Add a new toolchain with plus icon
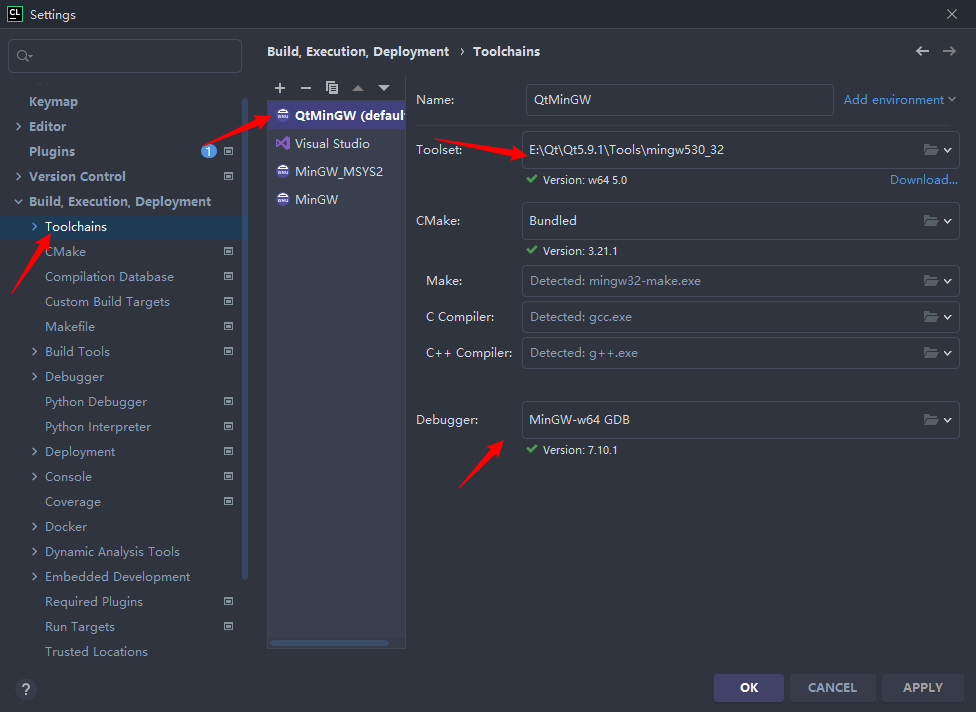The height and width of the screenshot is (712, 976). (x=280, y=88)
